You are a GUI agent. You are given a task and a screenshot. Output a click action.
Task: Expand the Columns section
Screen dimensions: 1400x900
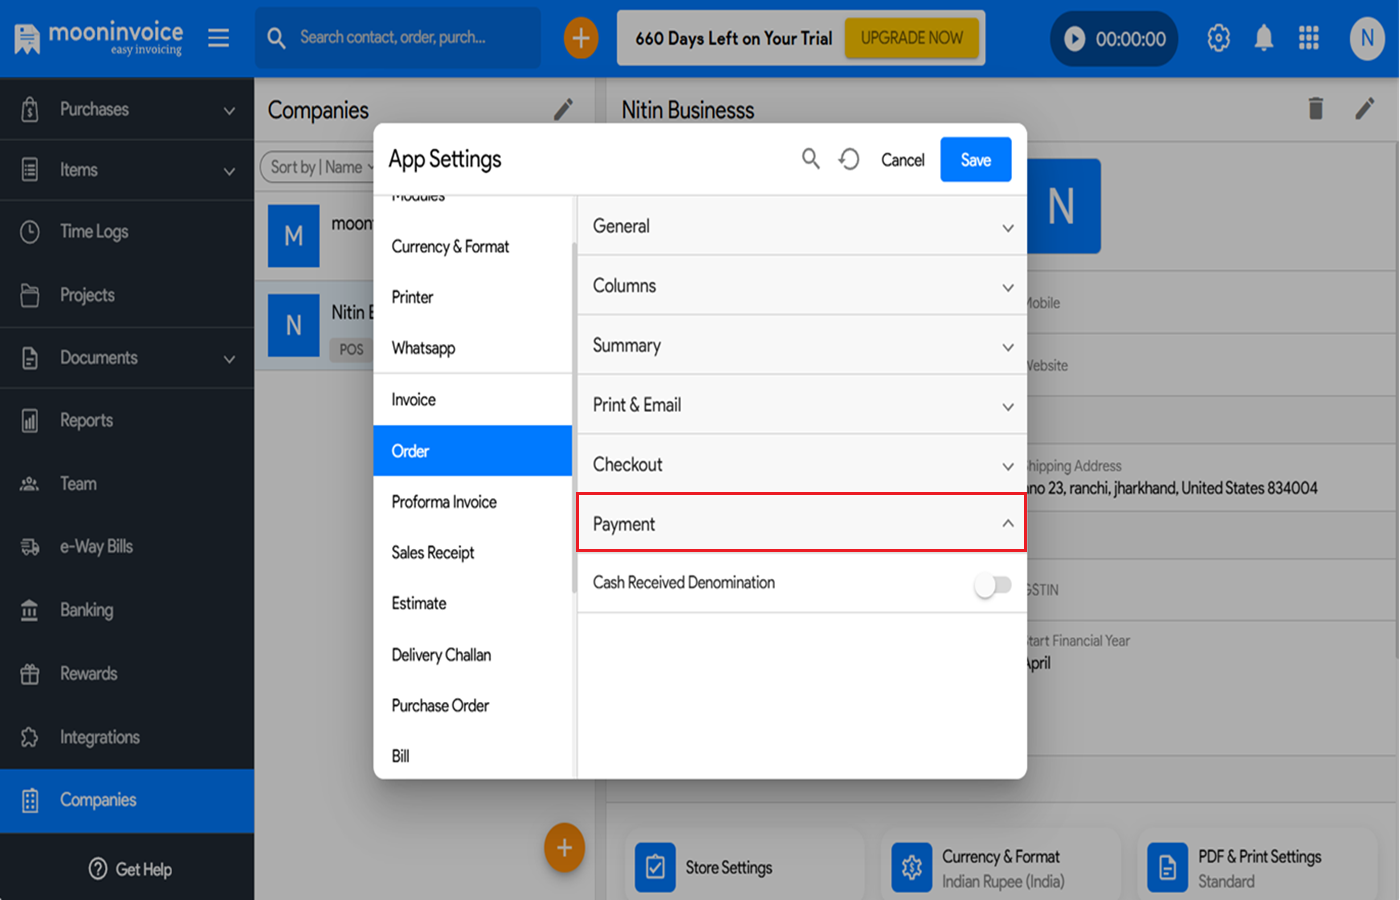pyautogui.click(x=802, y=286)
